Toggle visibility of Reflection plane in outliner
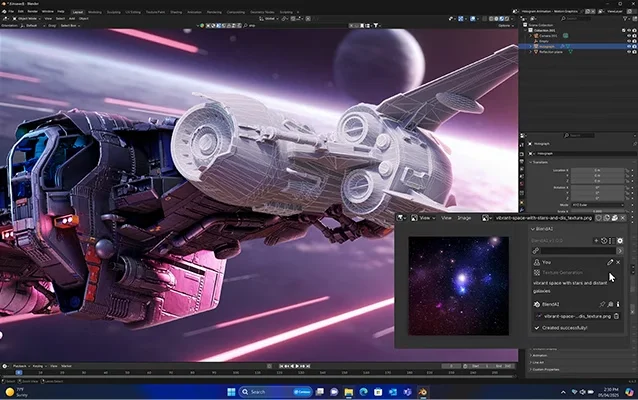The height and width of the screenshot is (400, 638). click(x=629, y=52)
